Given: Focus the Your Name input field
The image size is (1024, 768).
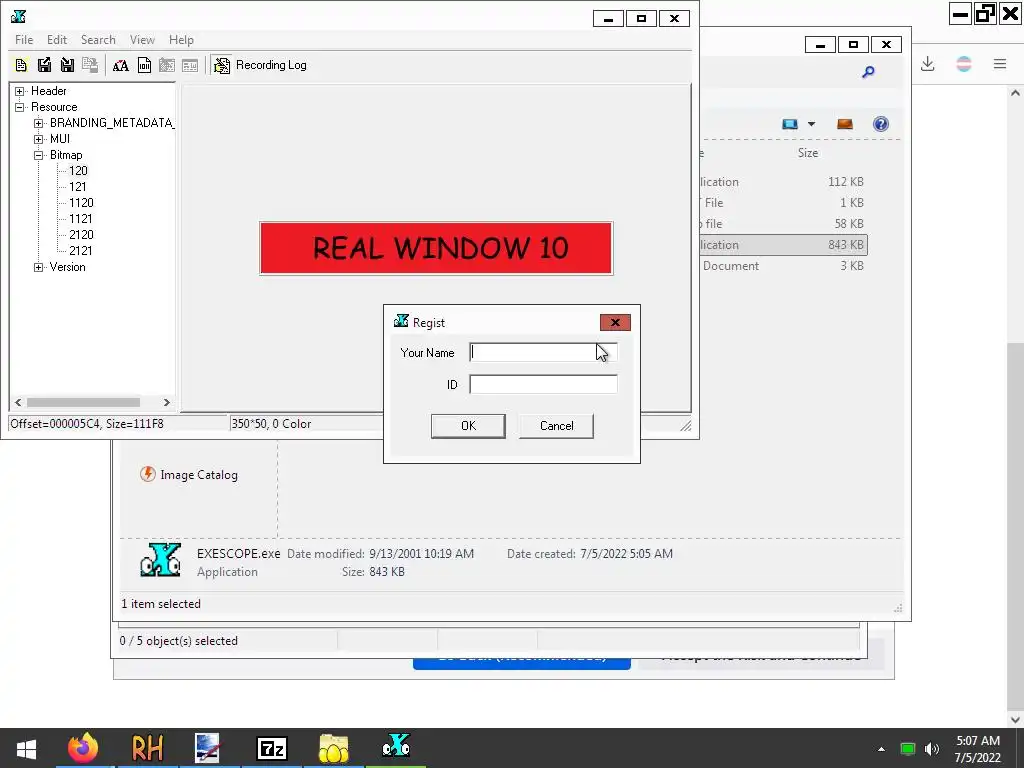Looking at the screenshot, I should pyautogui.click(x=543, y=353).
